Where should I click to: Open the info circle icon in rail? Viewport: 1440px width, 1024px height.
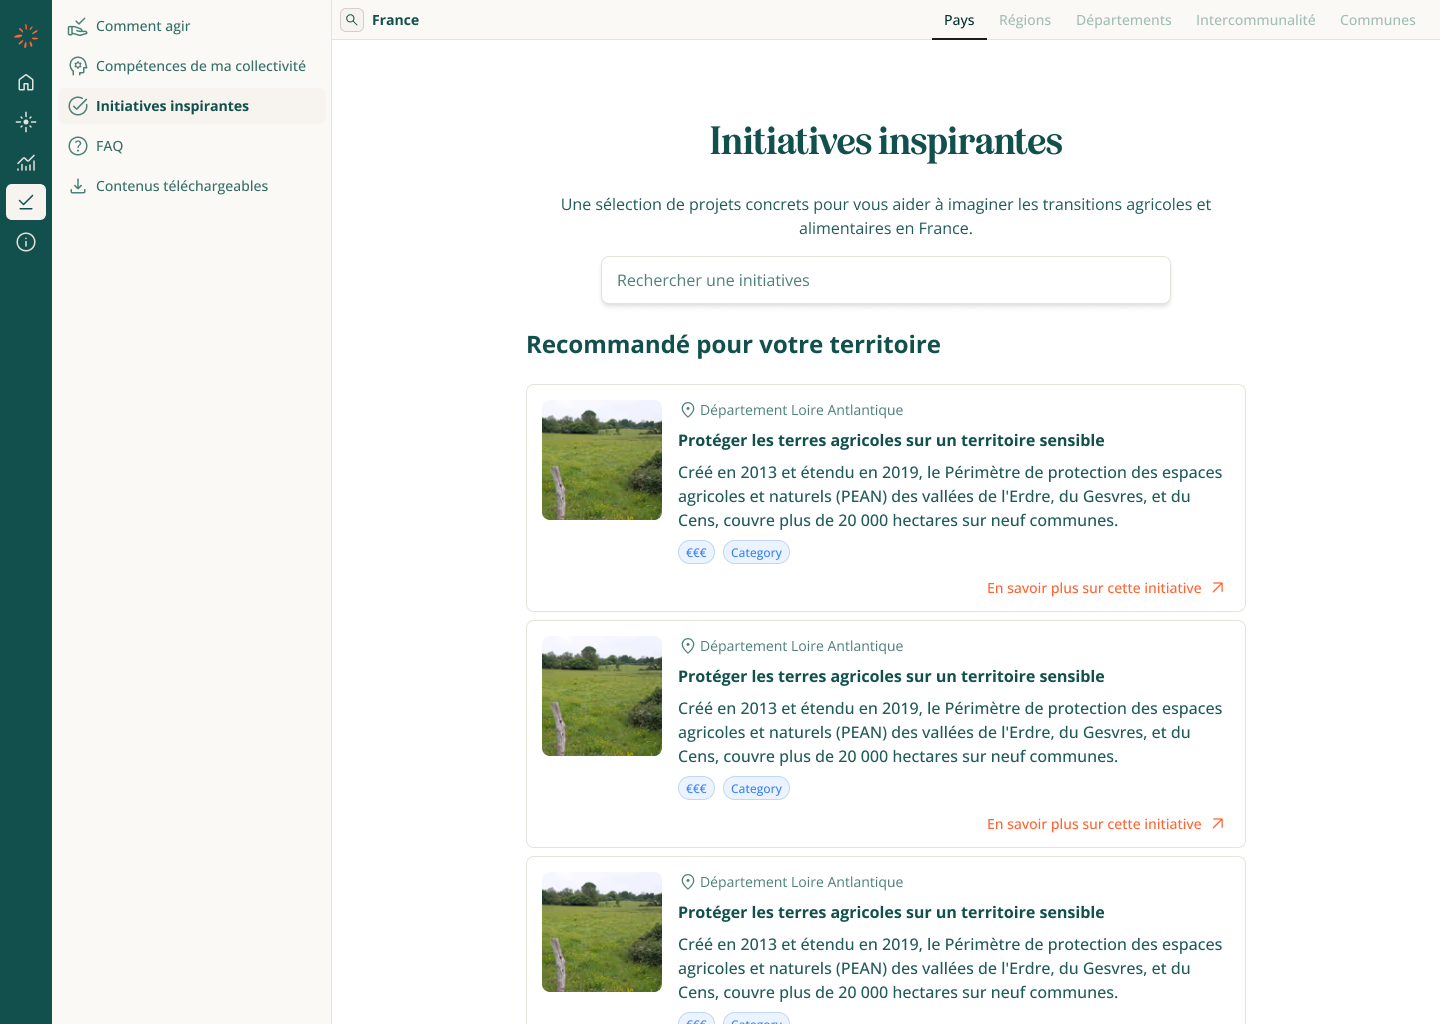point(26,242)
